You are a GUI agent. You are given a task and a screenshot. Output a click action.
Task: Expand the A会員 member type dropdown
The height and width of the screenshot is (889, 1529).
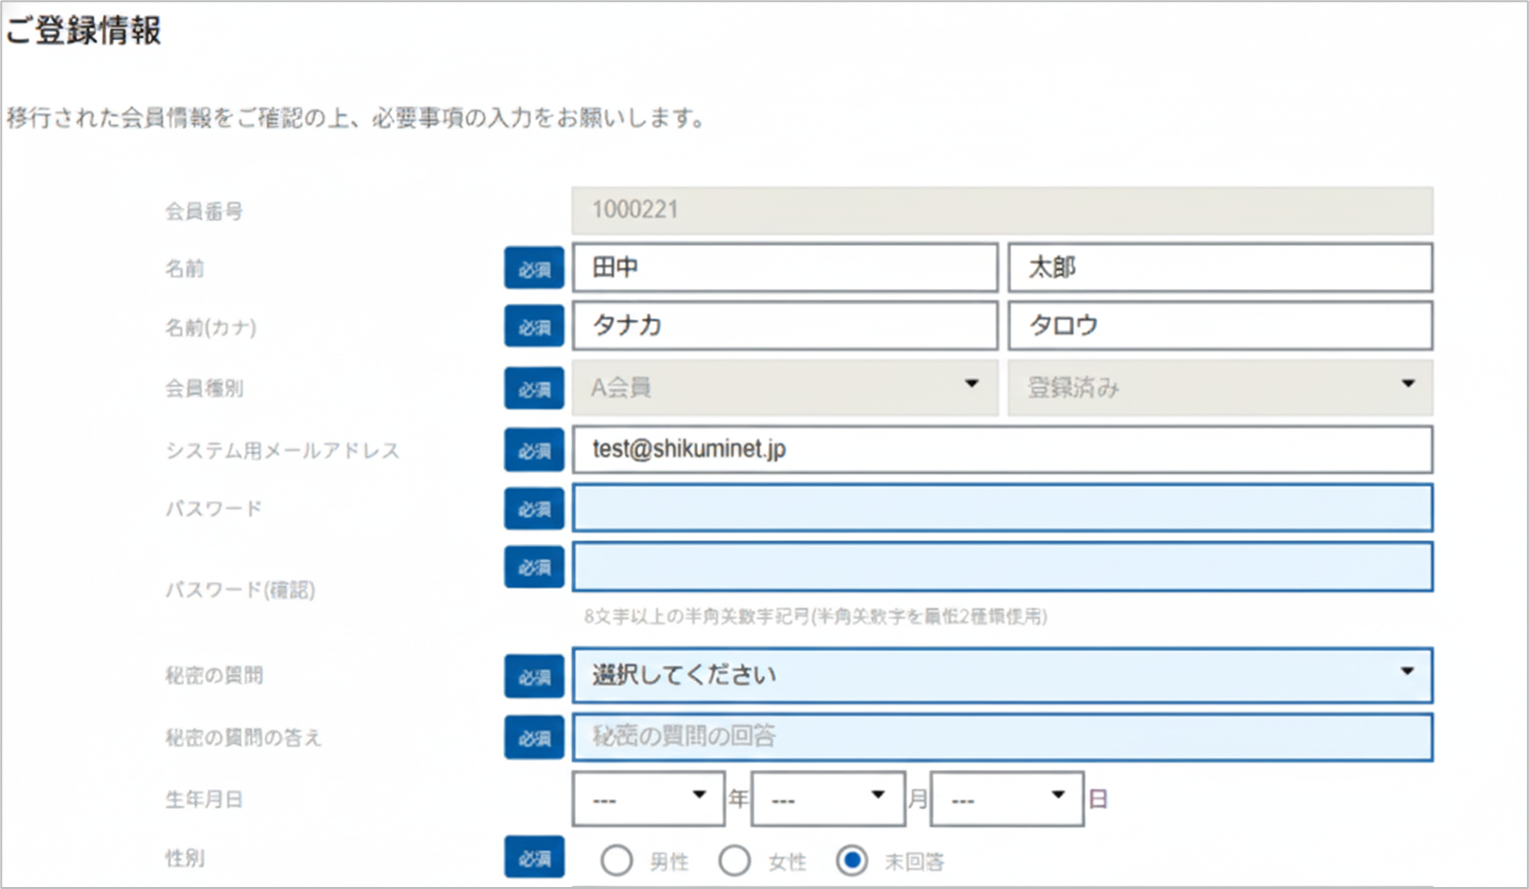tap(785, 387)
